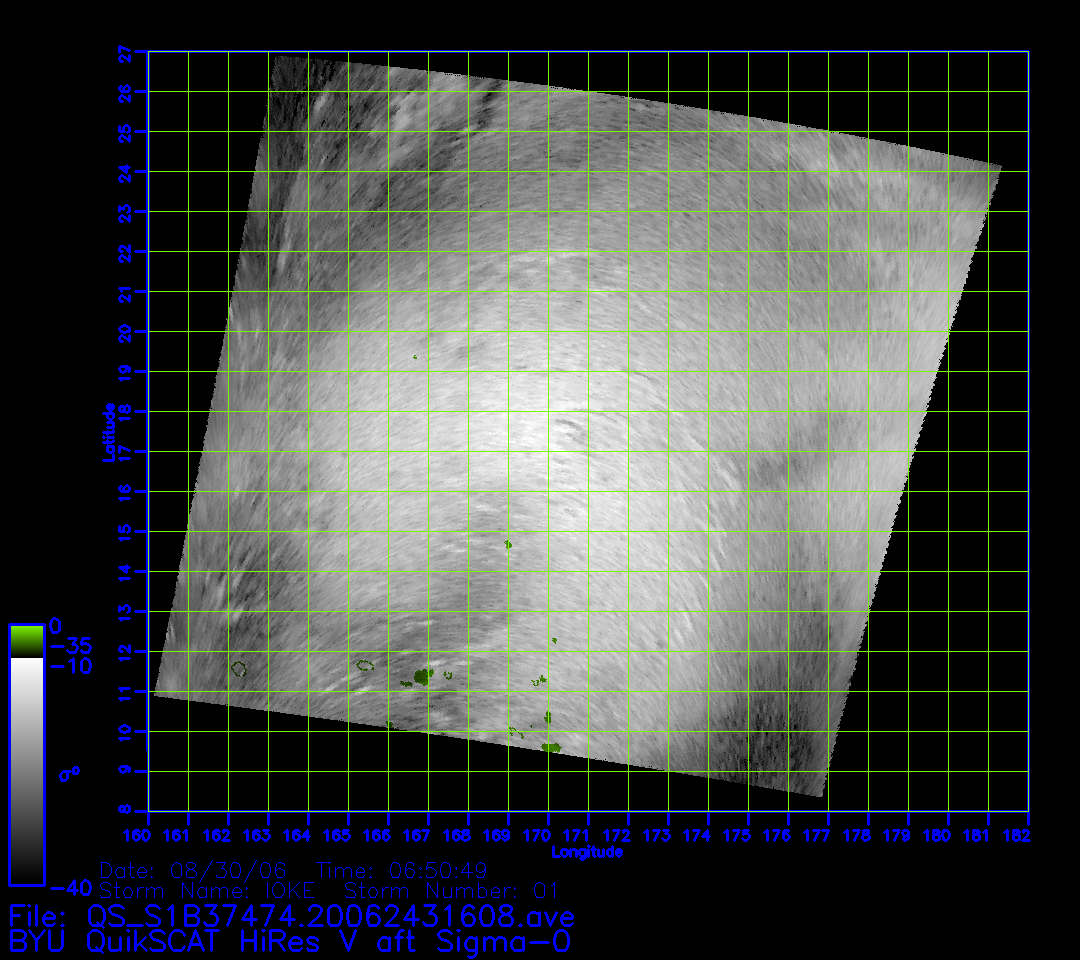The height and width of the screenshot is (960, 1080).
Task: Click the Latitude axis title
Action: tap(107, 431)
